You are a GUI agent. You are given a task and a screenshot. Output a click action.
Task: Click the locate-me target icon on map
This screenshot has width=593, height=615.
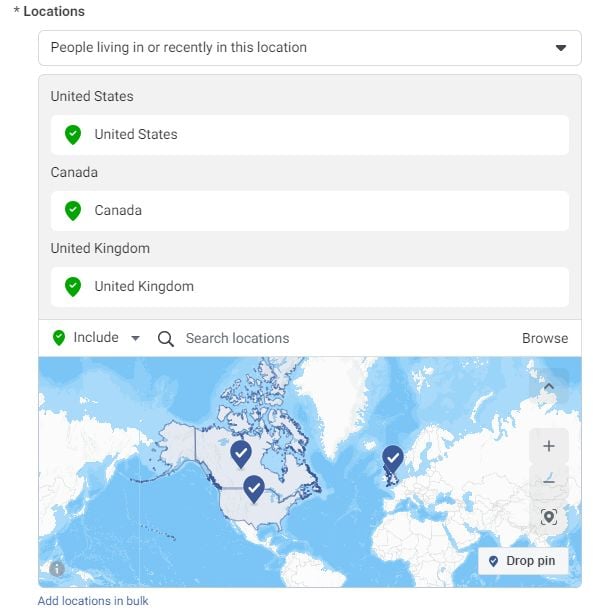549,517
